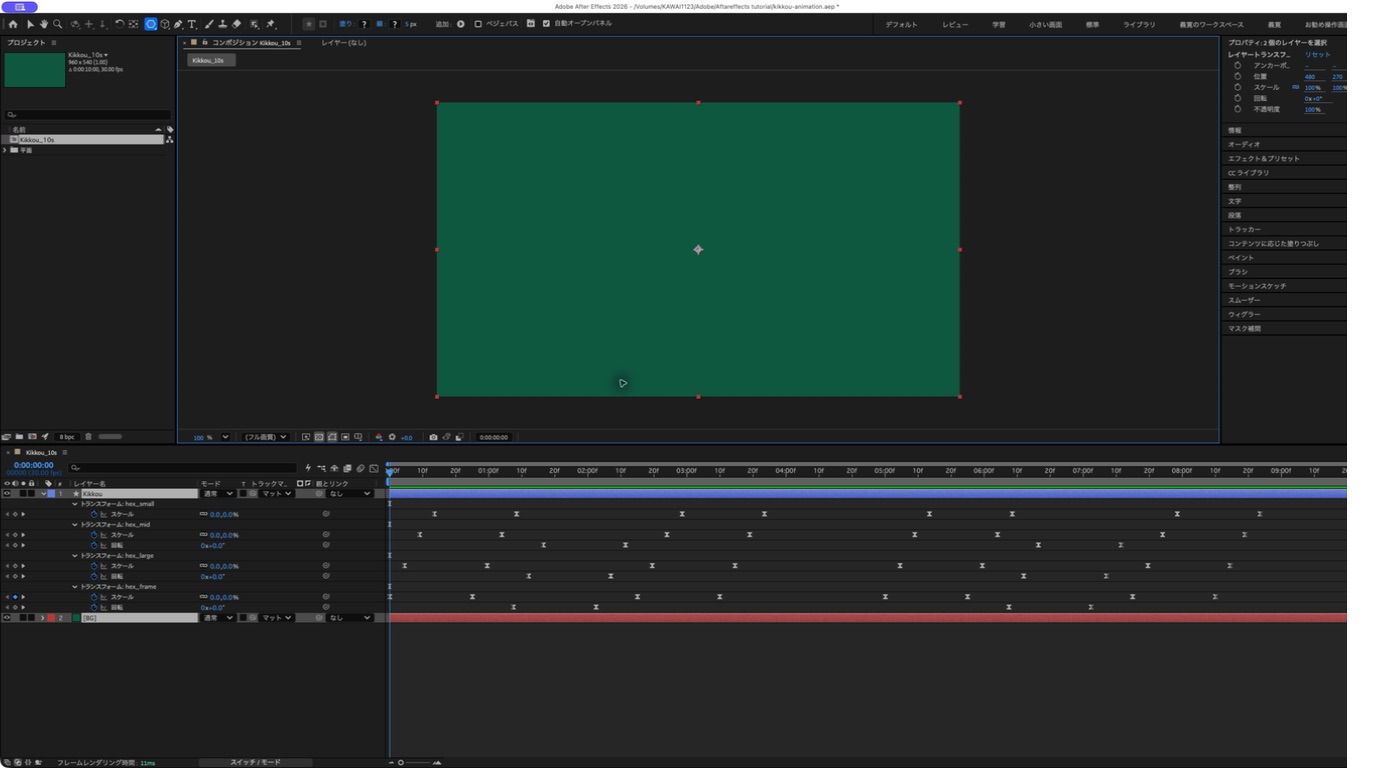Expand the BG layer properties
Screen dimensions: 1395x768
[x=42, y=618]
